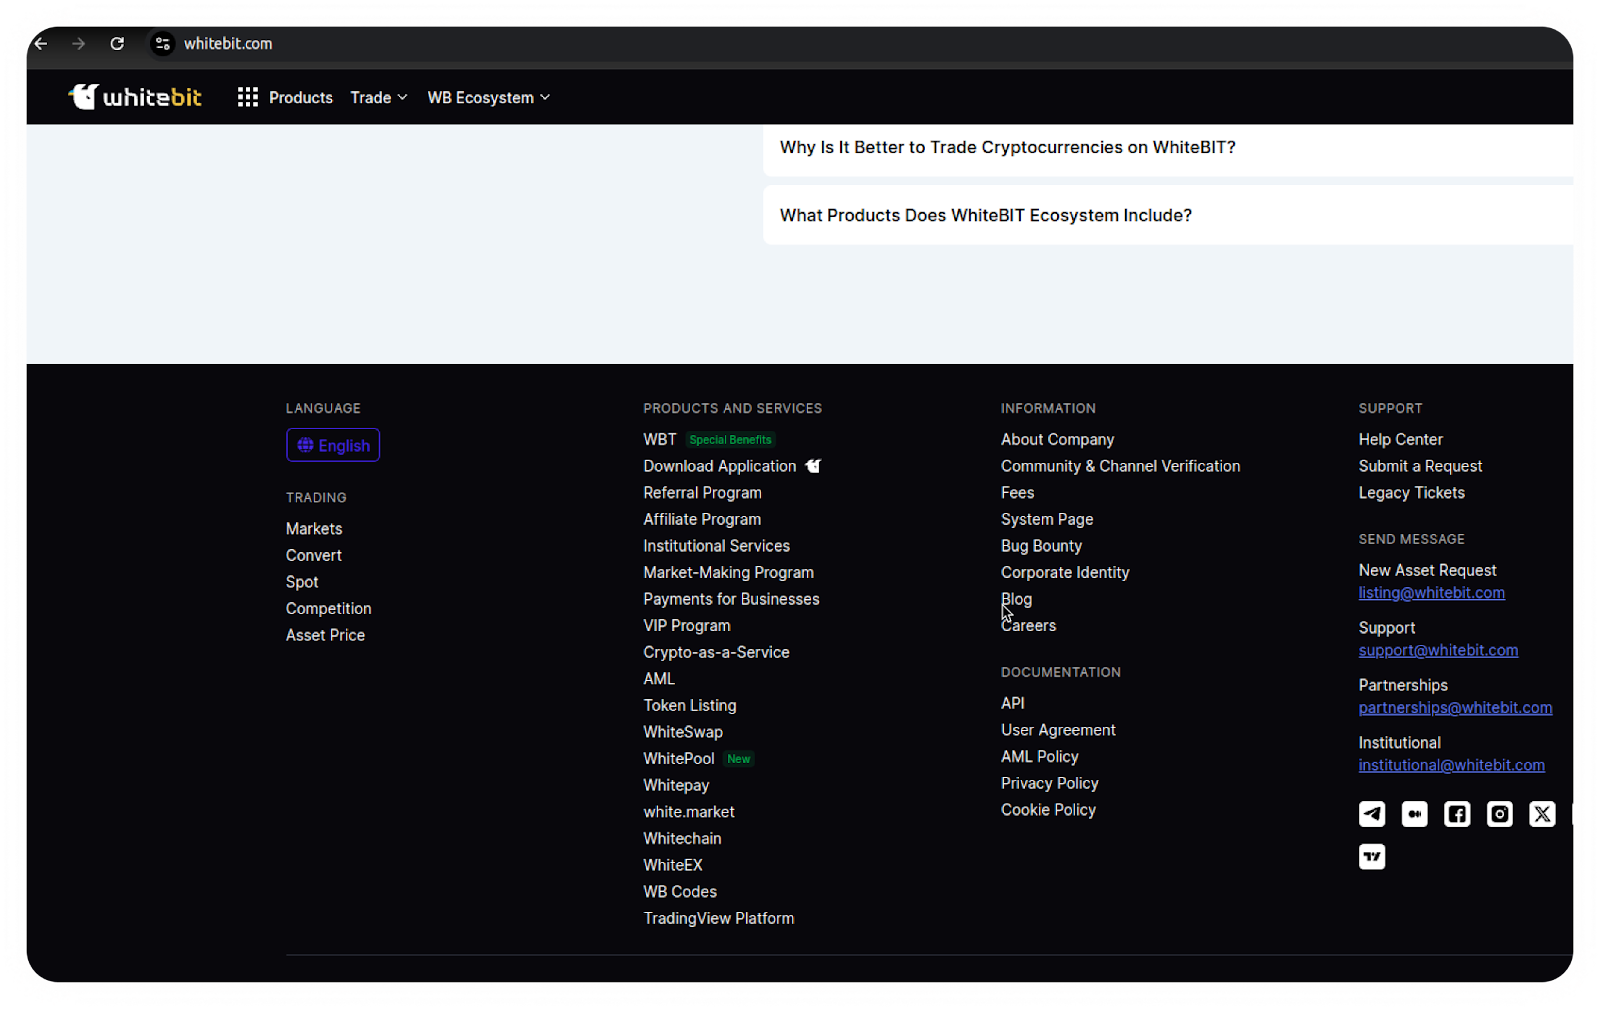Open the WhitePool link
The width and height of the screenshot is (1600, 1009).
click(679, 759)
